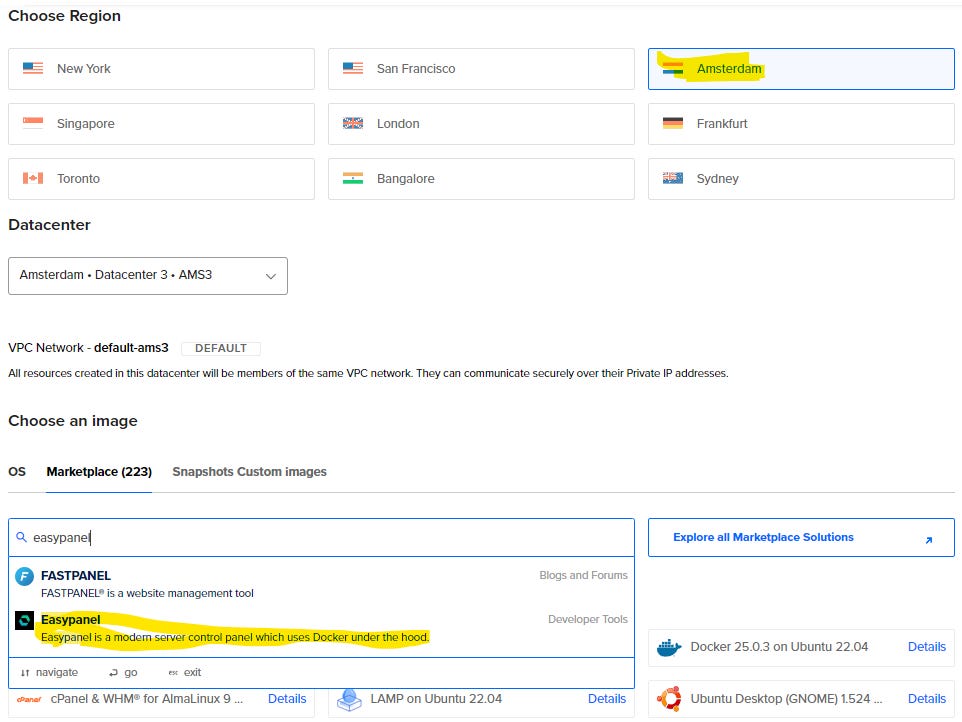Click the Easypanel description about Docker under the hood
This screenshot has width=962, height=722.
pos(235,637)
